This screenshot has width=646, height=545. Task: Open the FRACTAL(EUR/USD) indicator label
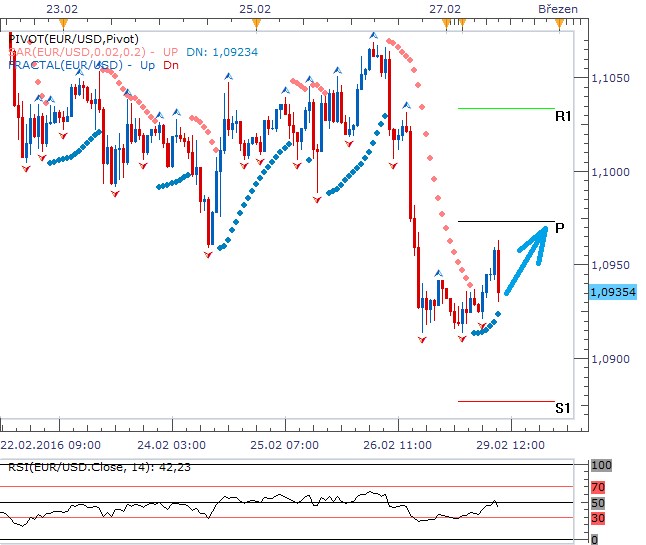(x=65, y=65)
